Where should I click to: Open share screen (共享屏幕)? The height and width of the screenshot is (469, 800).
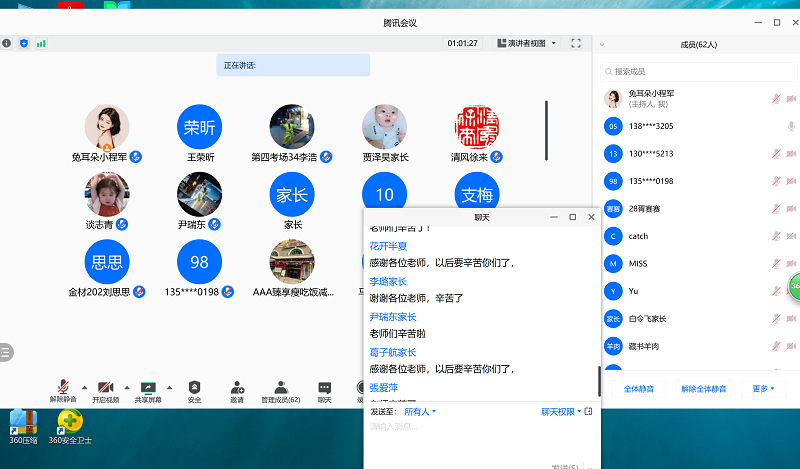click(150, 386)
